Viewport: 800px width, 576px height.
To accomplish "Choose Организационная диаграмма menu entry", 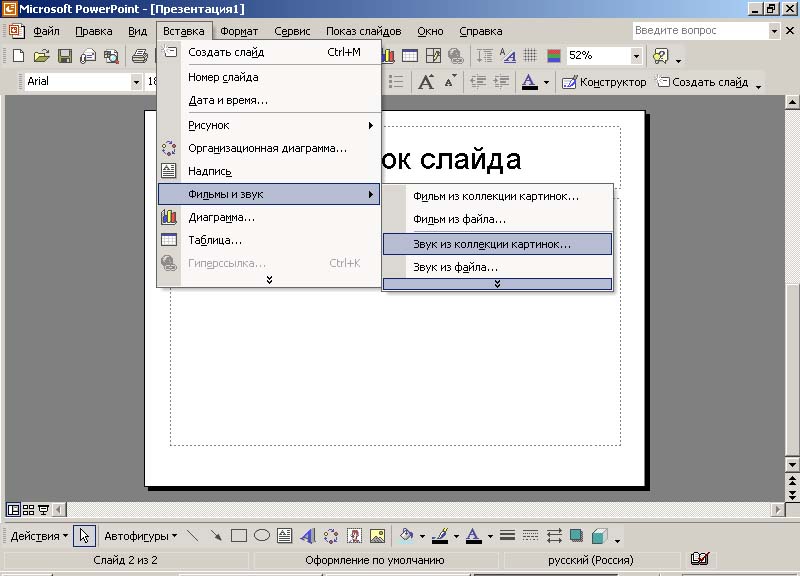I will pos(269,148).
